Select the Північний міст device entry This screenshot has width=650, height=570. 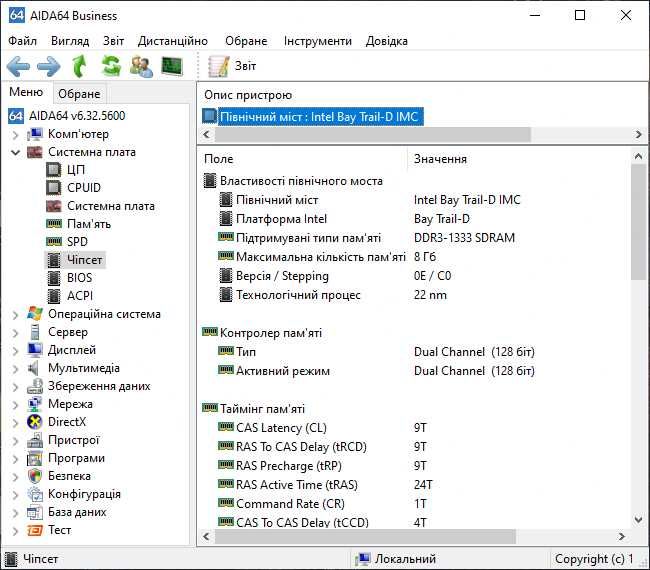tap(313, 116)
